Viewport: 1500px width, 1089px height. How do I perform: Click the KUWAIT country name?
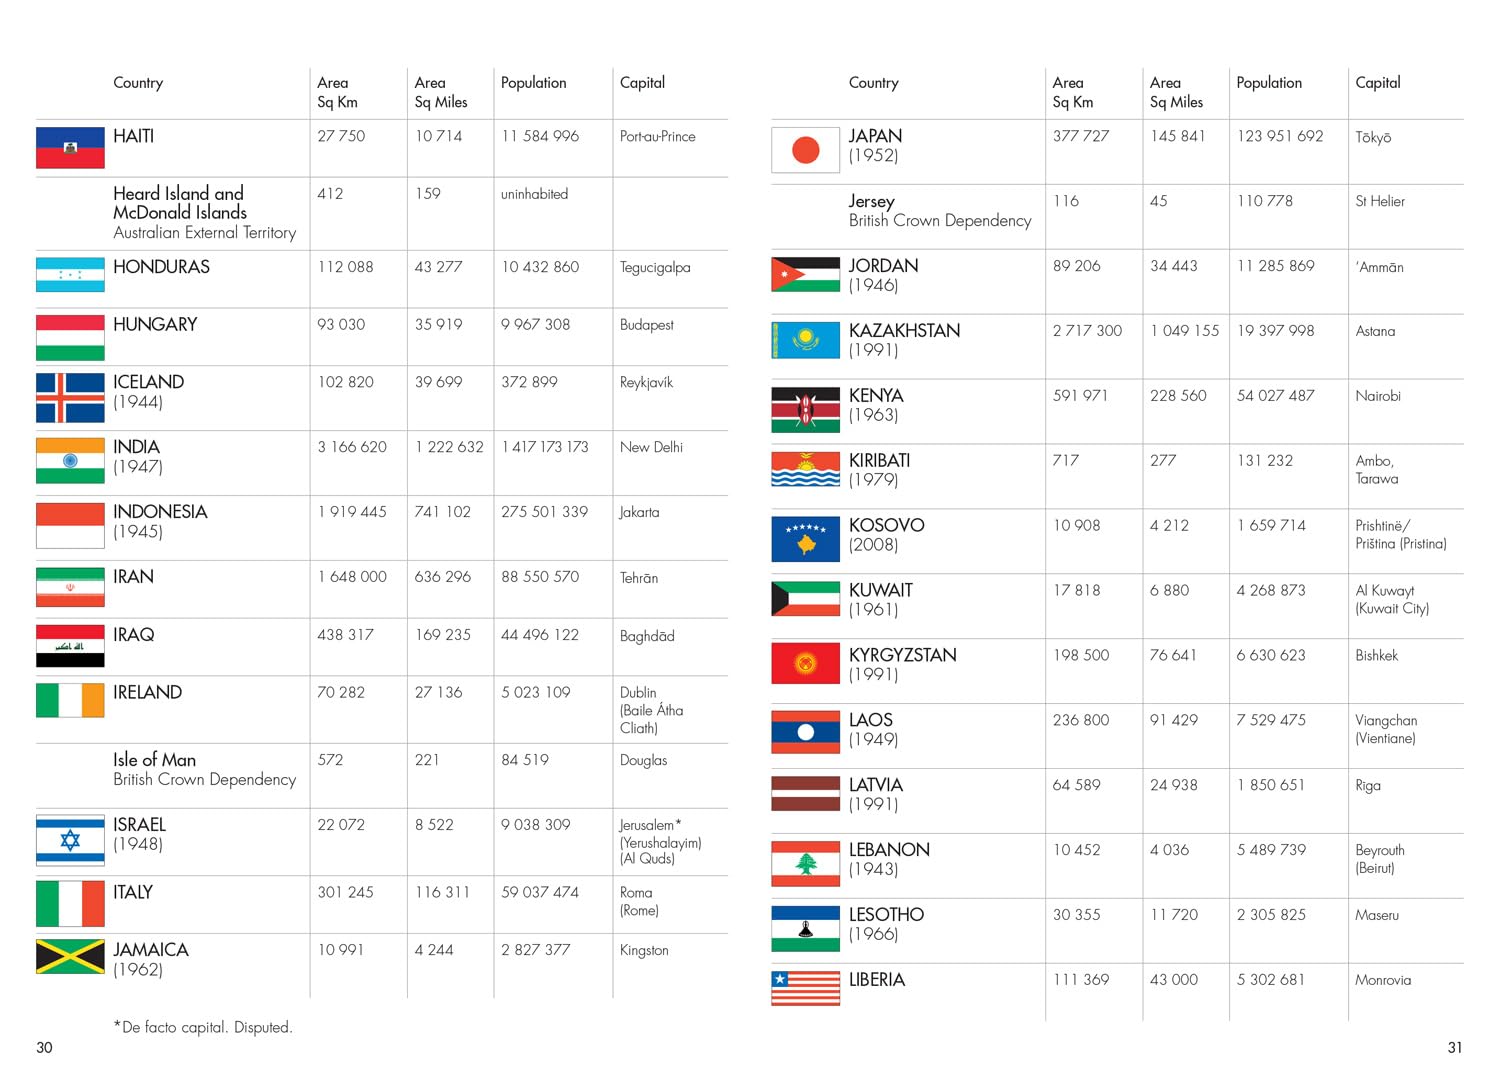(x=880, y=590)
